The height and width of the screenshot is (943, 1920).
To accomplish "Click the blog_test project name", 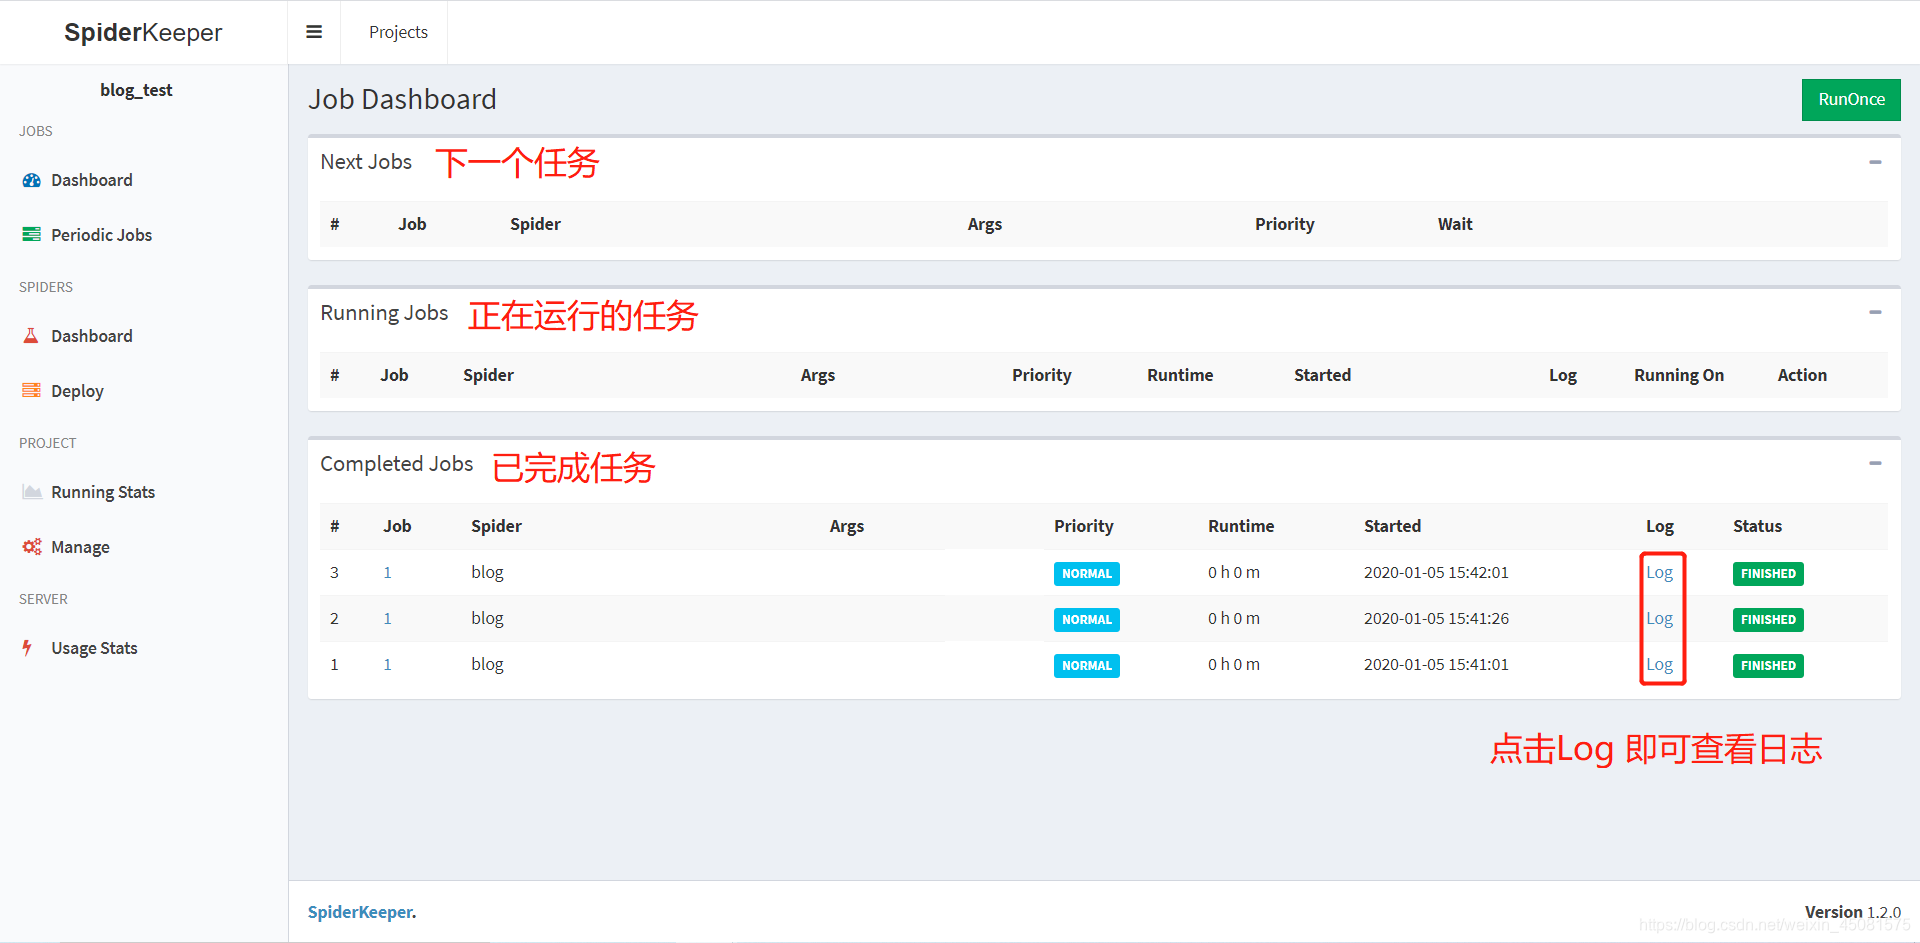I will (x=136, y=90).
